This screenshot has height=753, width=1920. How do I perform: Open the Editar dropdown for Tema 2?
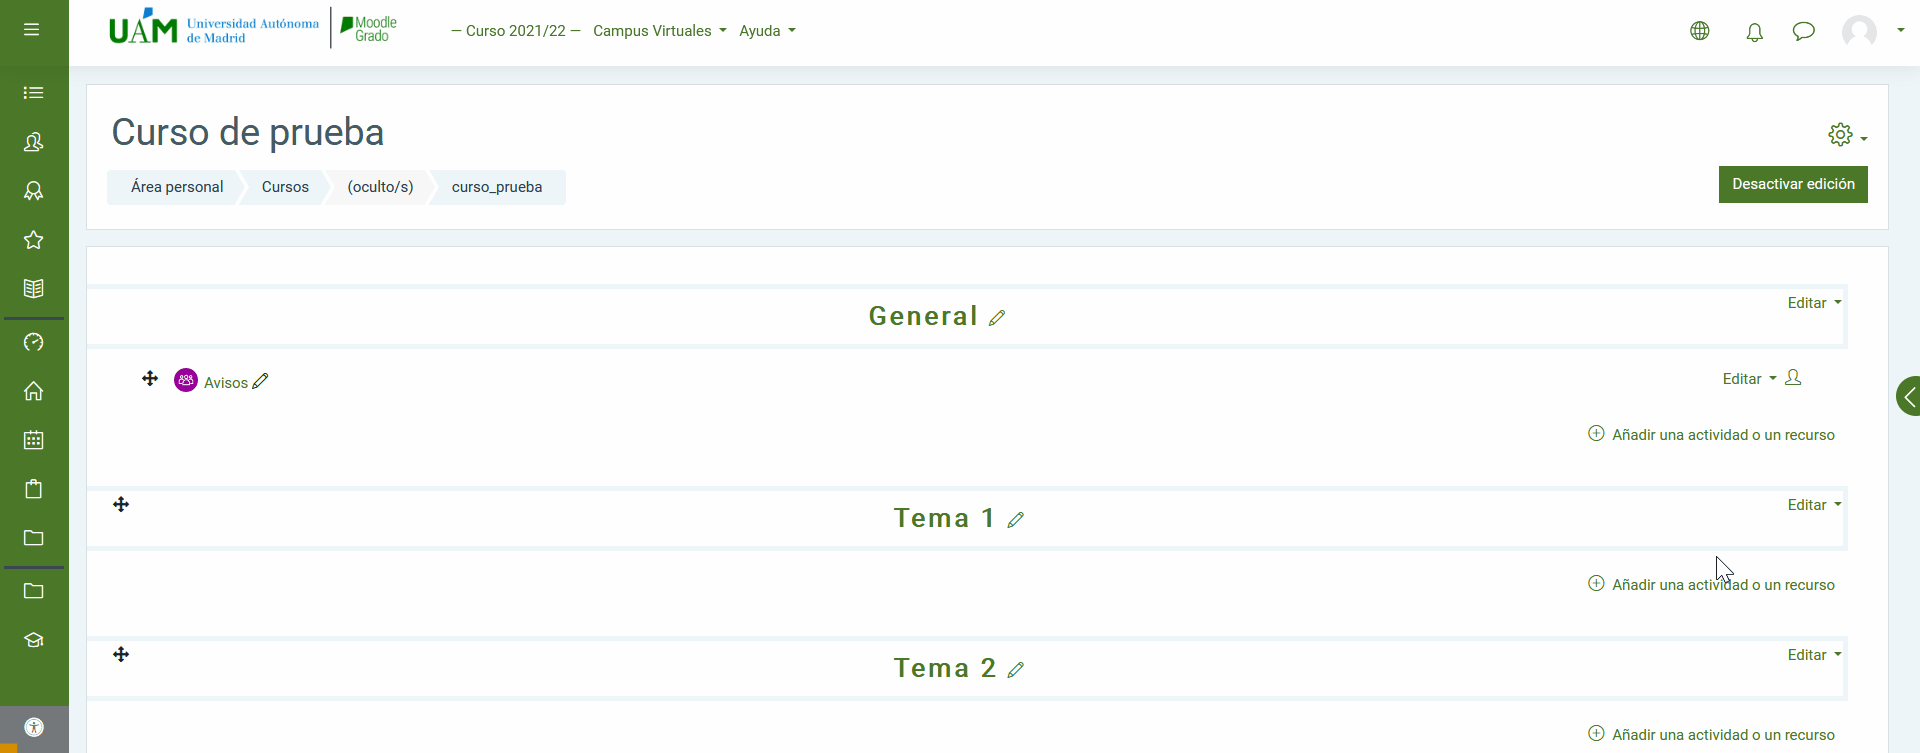click(1813, 655)
